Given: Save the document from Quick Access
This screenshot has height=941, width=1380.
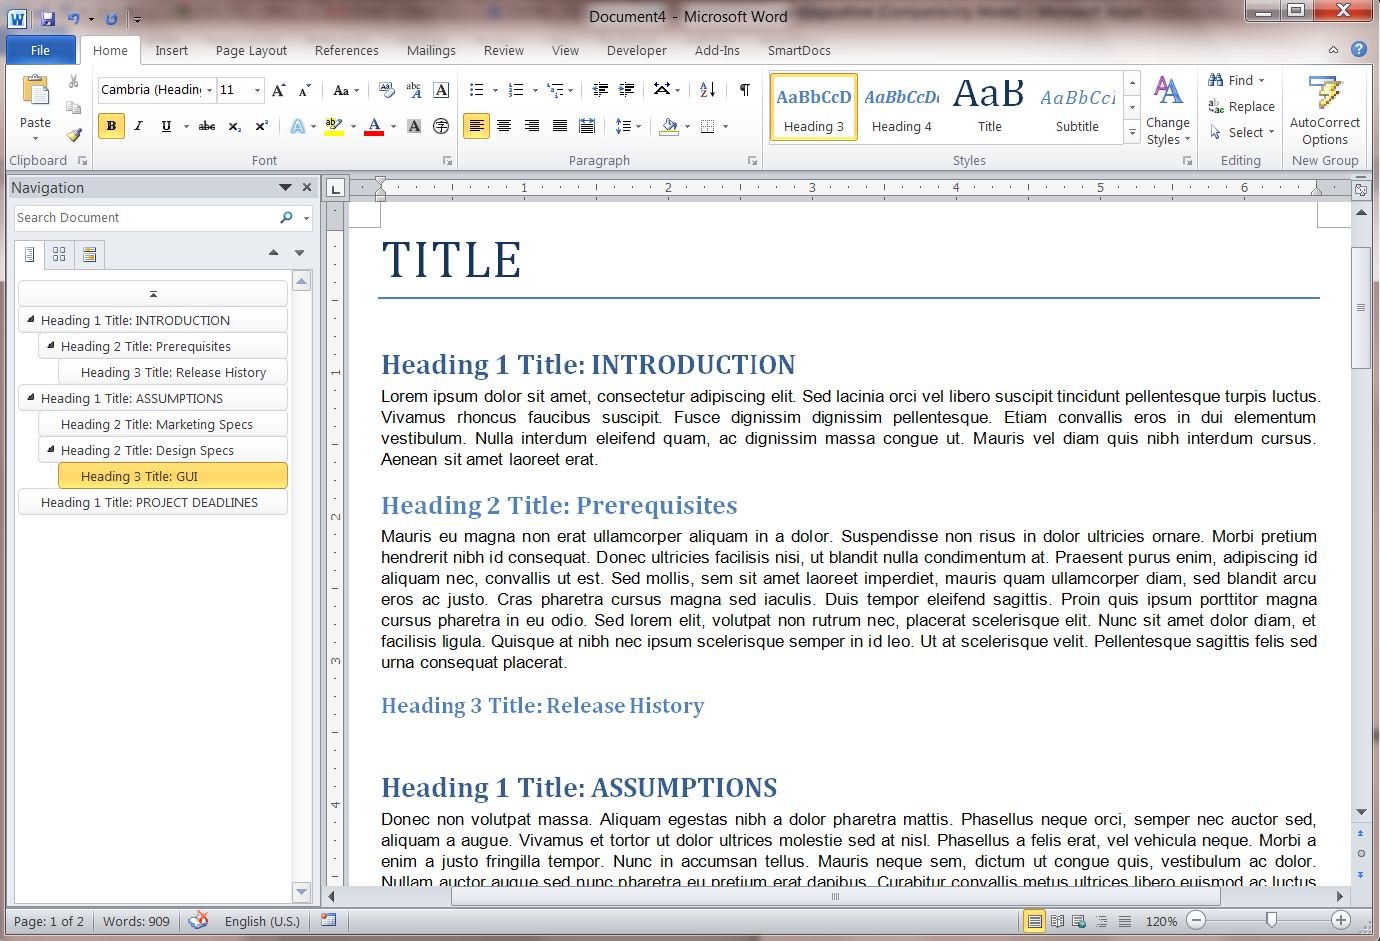Looking at the screenshot, I should click(47, 18).
